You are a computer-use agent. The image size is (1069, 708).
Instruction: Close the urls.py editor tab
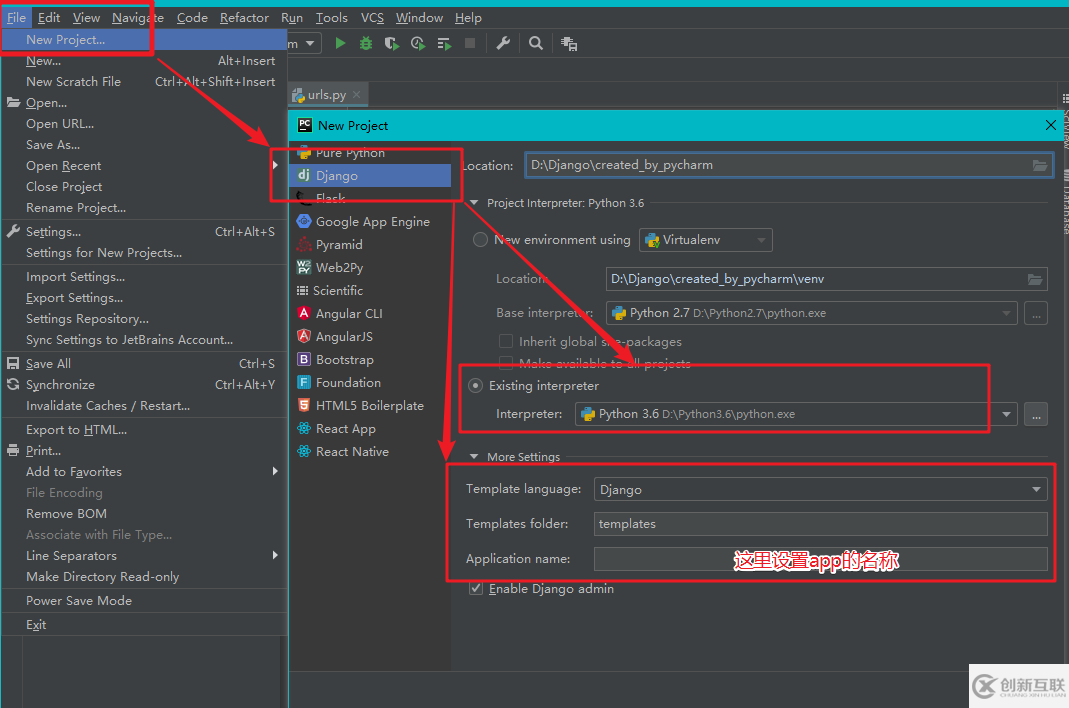click(357, 95)
